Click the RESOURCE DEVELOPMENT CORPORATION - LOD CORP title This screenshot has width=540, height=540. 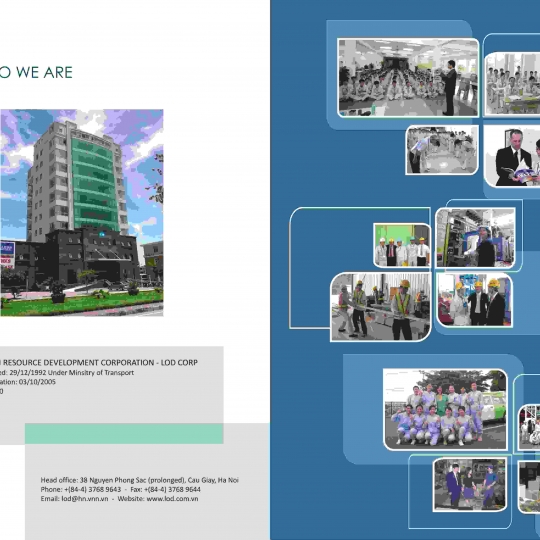click(100, 362)
